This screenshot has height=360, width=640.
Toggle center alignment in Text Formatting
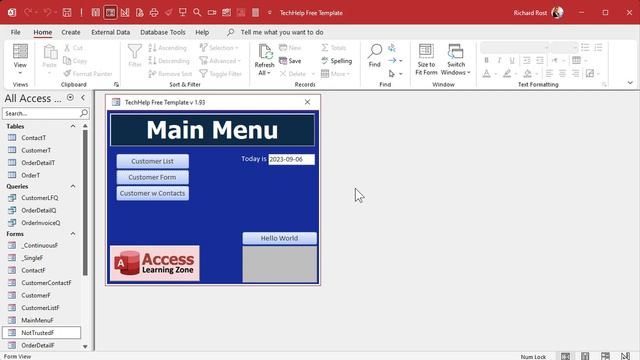[x=562, y=73]
